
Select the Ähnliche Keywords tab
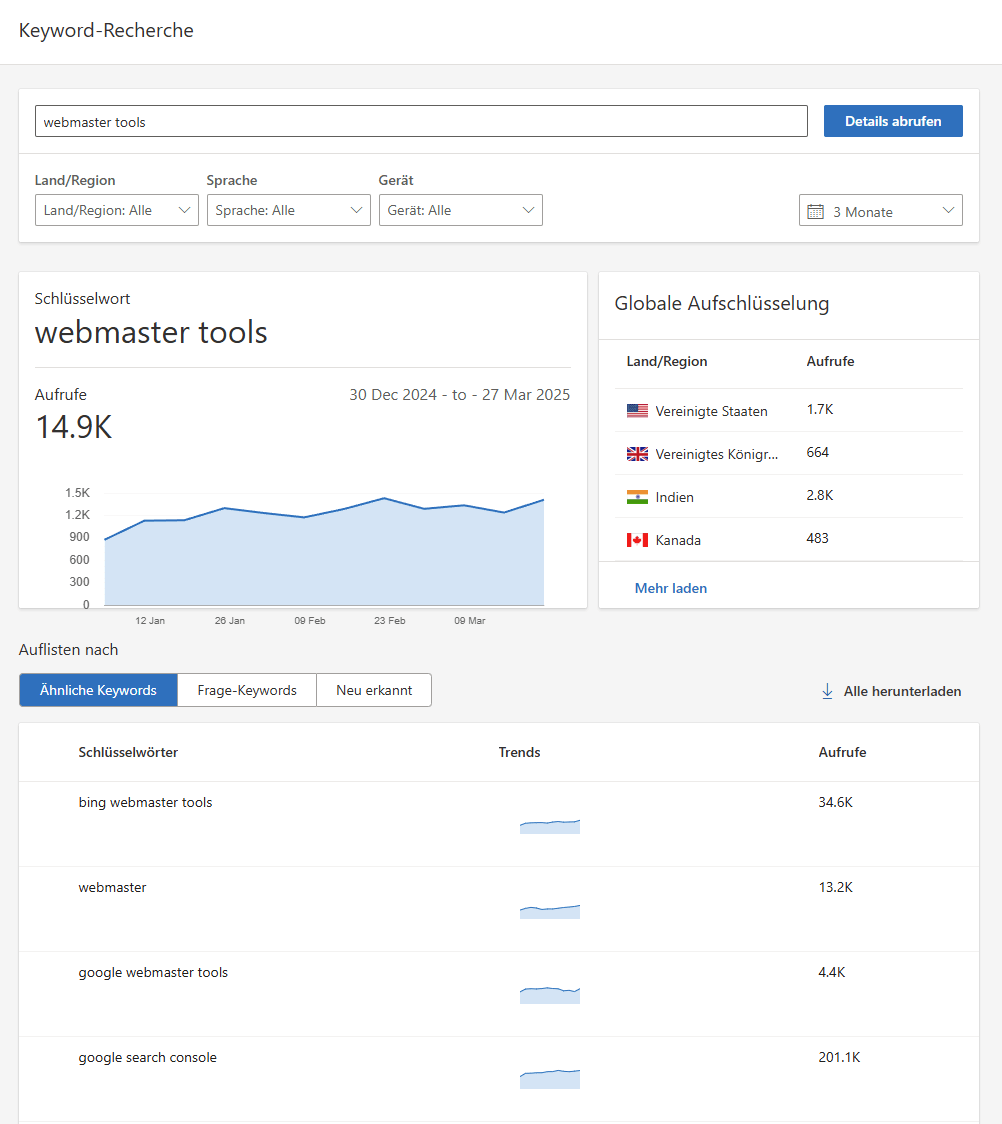[x=98, y=690]
